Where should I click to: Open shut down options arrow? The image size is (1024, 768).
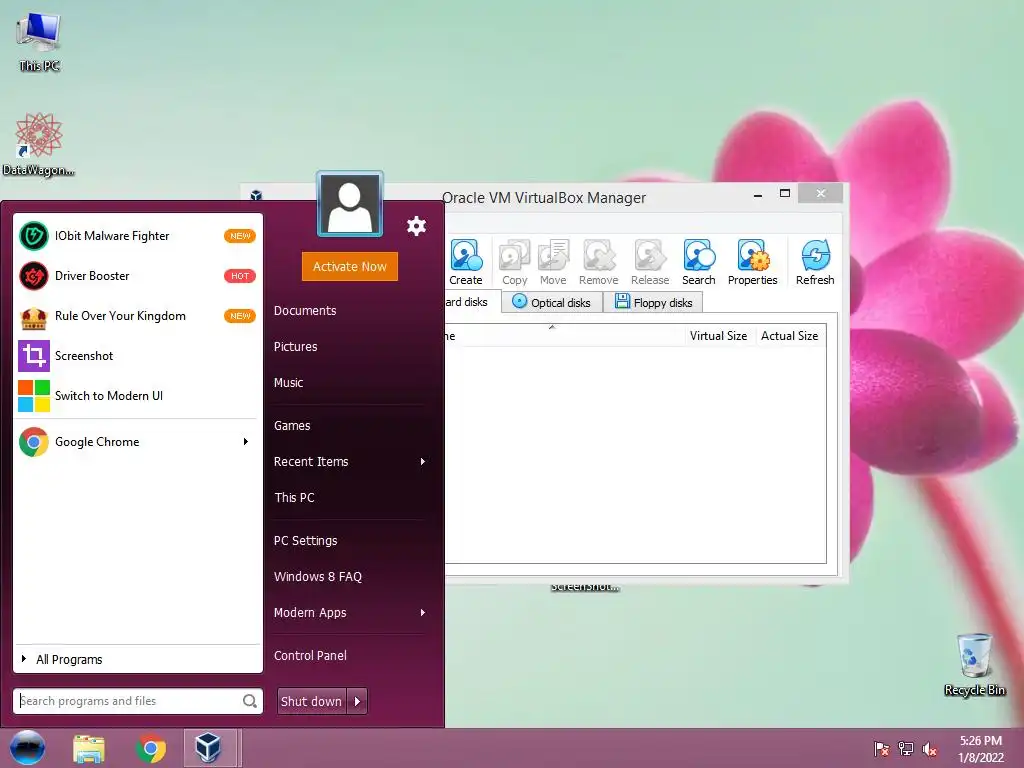[x=357, y=701]
